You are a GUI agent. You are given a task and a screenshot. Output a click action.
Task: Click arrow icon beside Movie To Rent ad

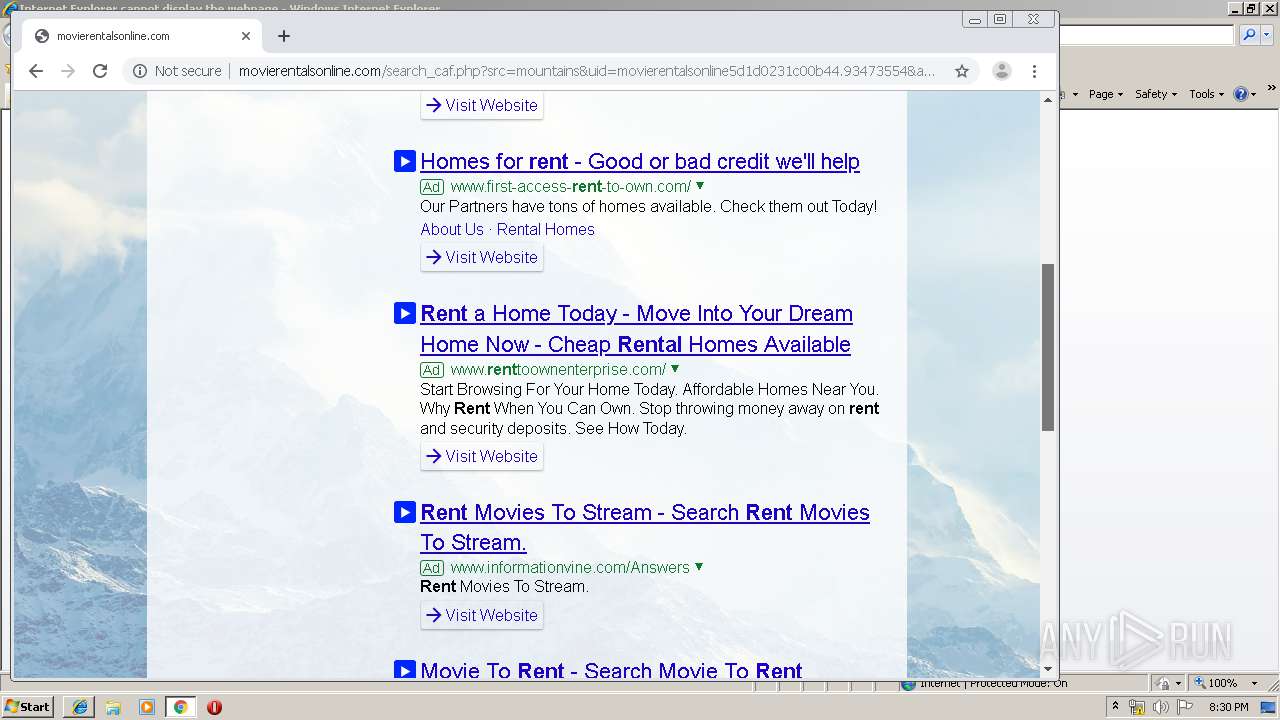(405, 670)
